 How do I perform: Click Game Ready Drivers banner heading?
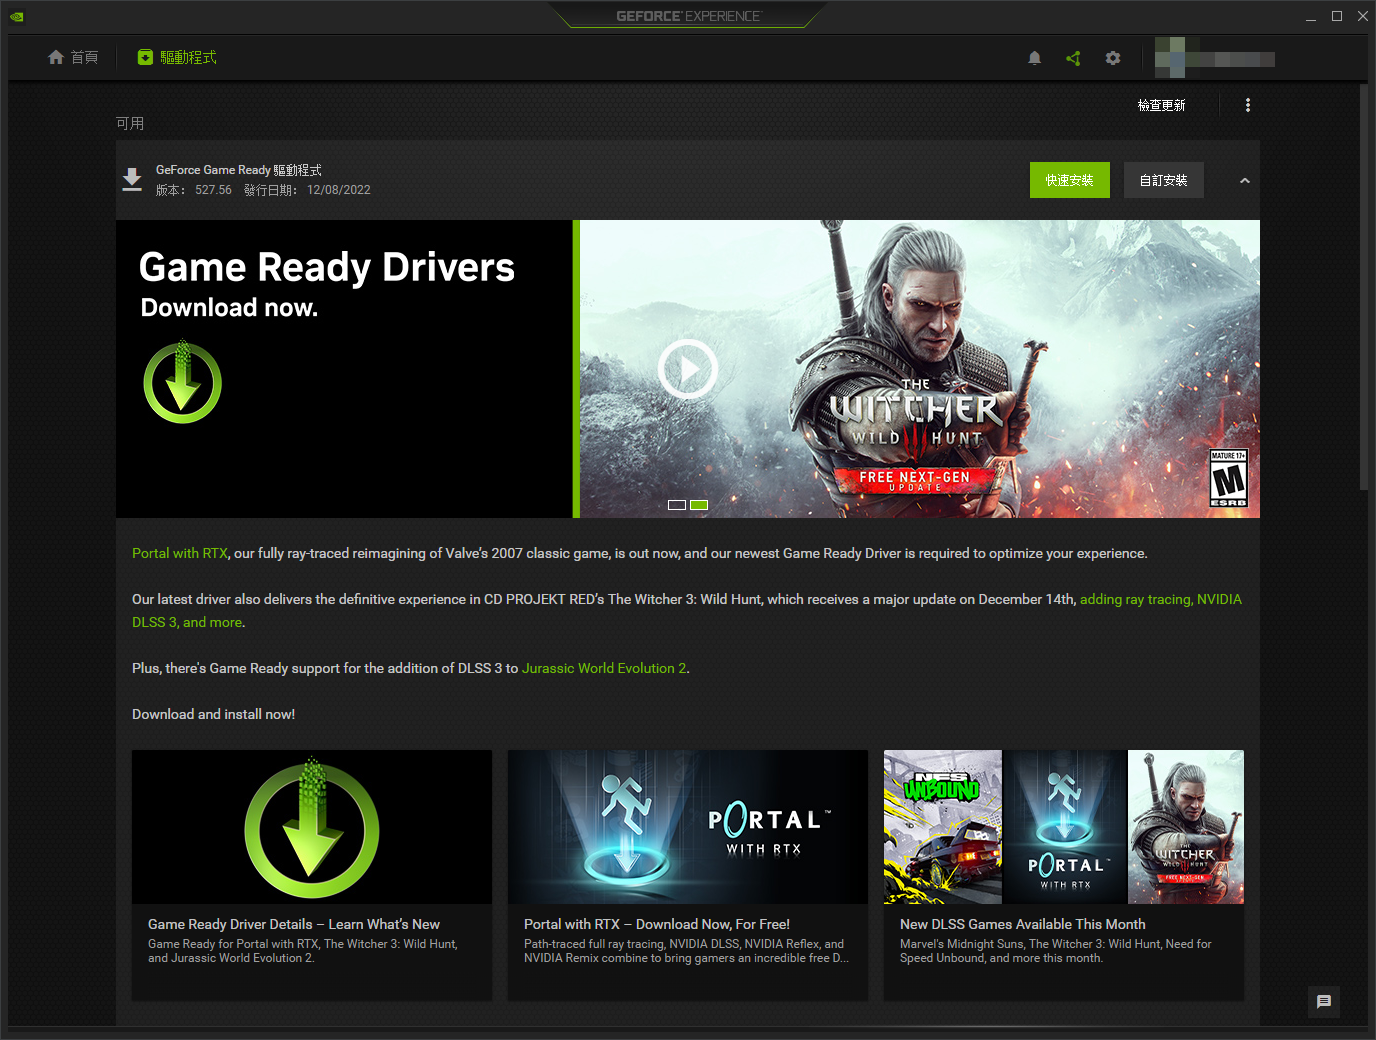coord(327,267)
